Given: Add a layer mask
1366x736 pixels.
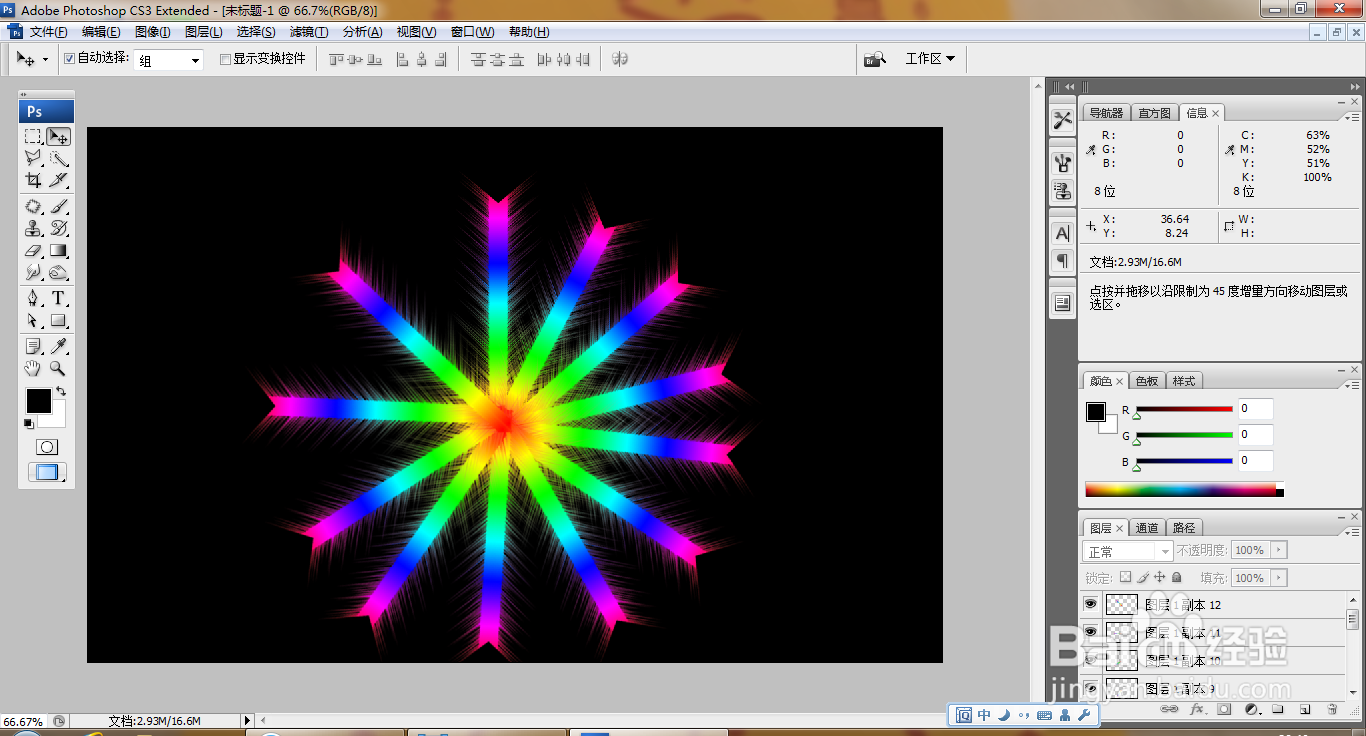Looking at the screenshot, I should coord(1223,709).
